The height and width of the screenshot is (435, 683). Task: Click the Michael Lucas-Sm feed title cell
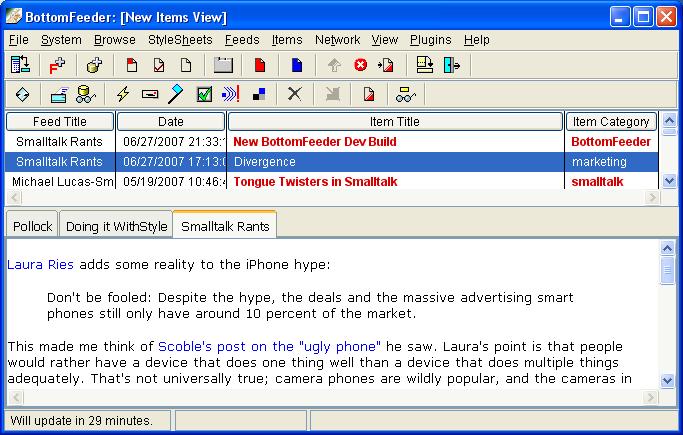63,182
